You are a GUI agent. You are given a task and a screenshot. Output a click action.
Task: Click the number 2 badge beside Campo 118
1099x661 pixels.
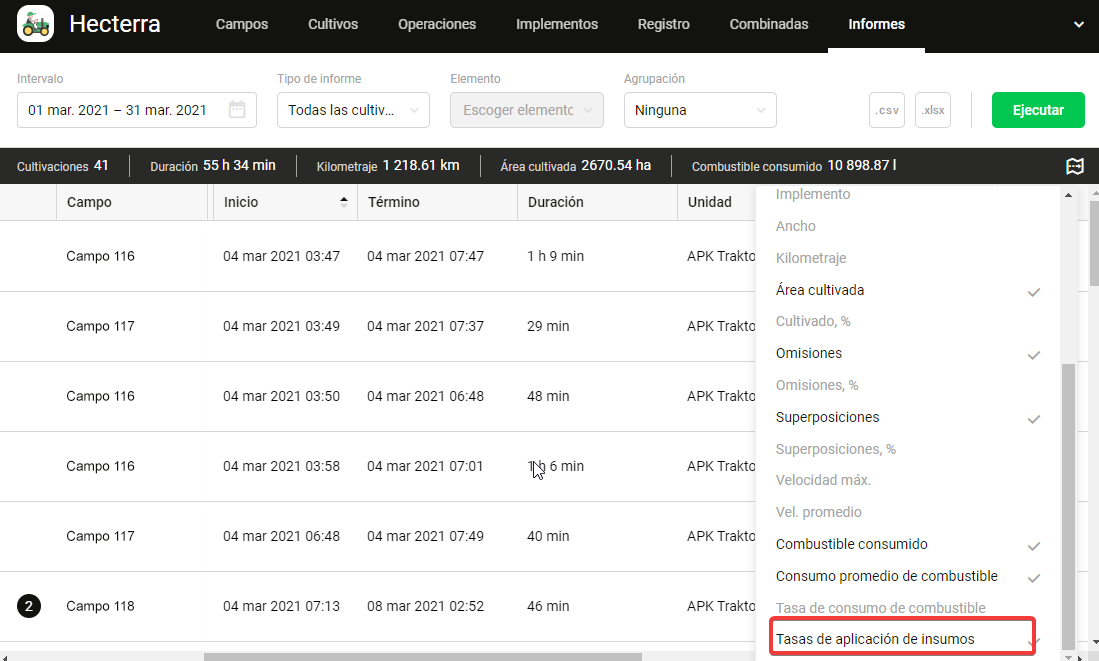tap(29, 606)
